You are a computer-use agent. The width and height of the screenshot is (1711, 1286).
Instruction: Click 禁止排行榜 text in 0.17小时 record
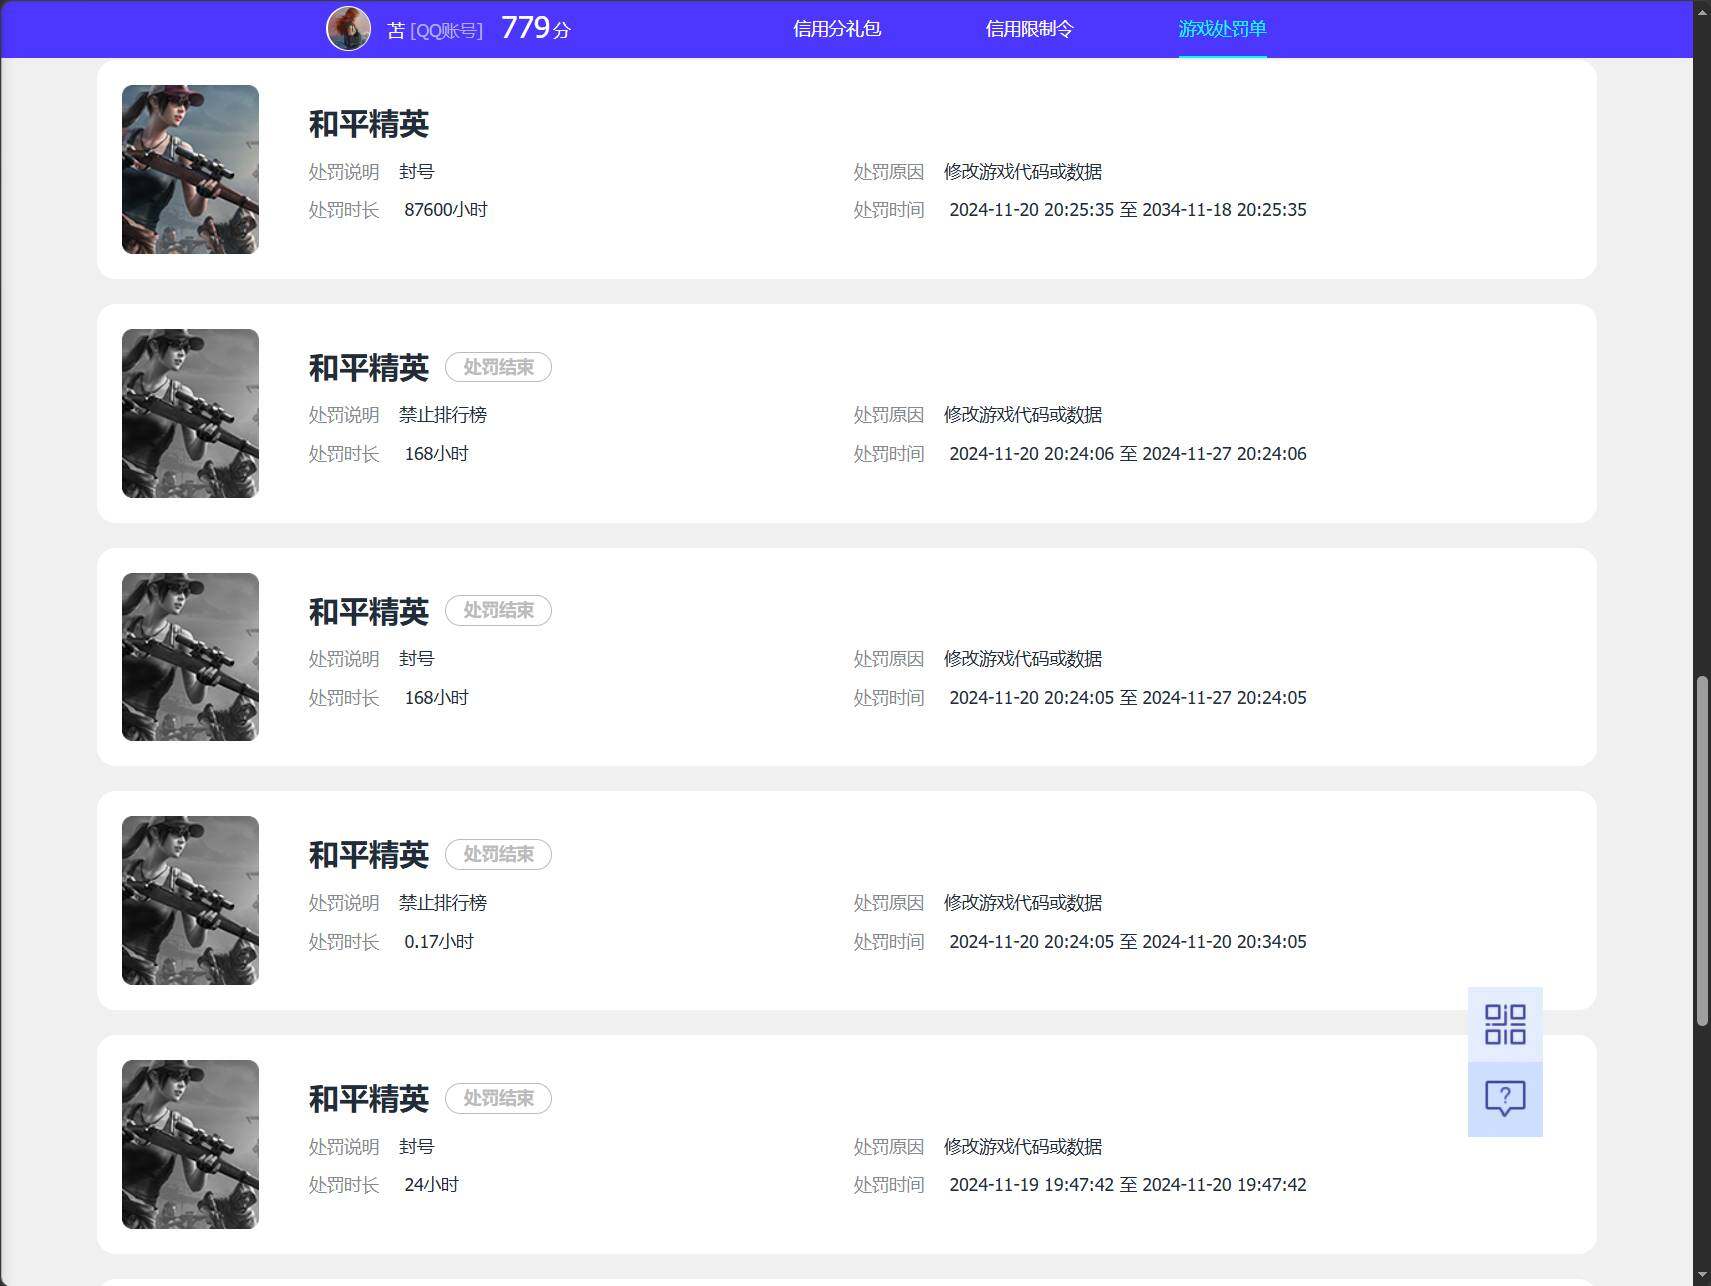(x=443, y=903)
